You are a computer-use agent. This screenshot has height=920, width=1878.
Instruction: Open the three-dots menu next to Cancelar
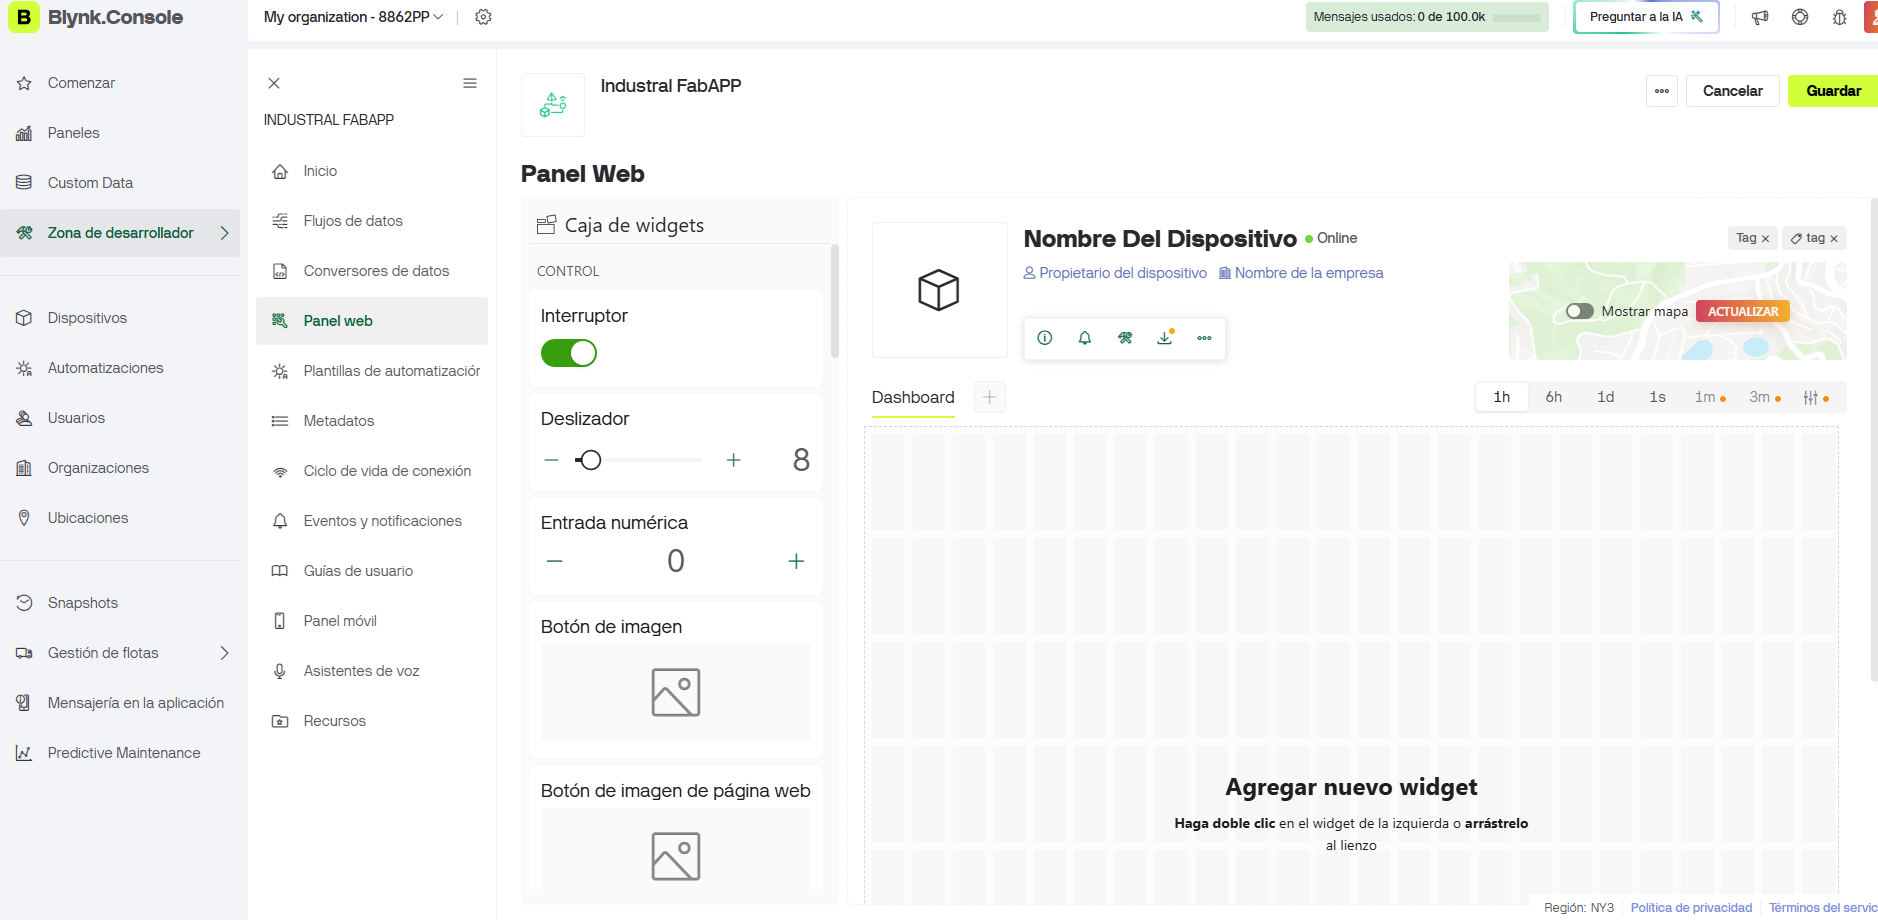pos(1662,91)
